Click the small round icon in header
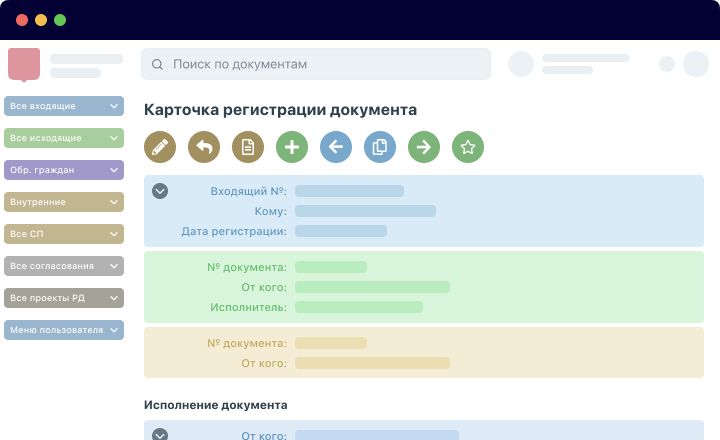720x440 pixels. 667,64
